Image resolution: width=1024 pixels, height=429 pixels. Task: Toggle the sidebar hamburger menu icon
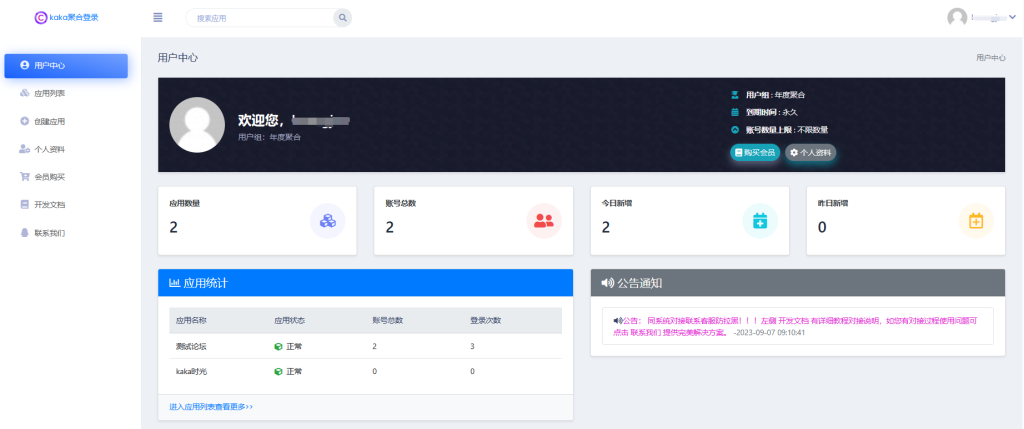click(157, 18)
